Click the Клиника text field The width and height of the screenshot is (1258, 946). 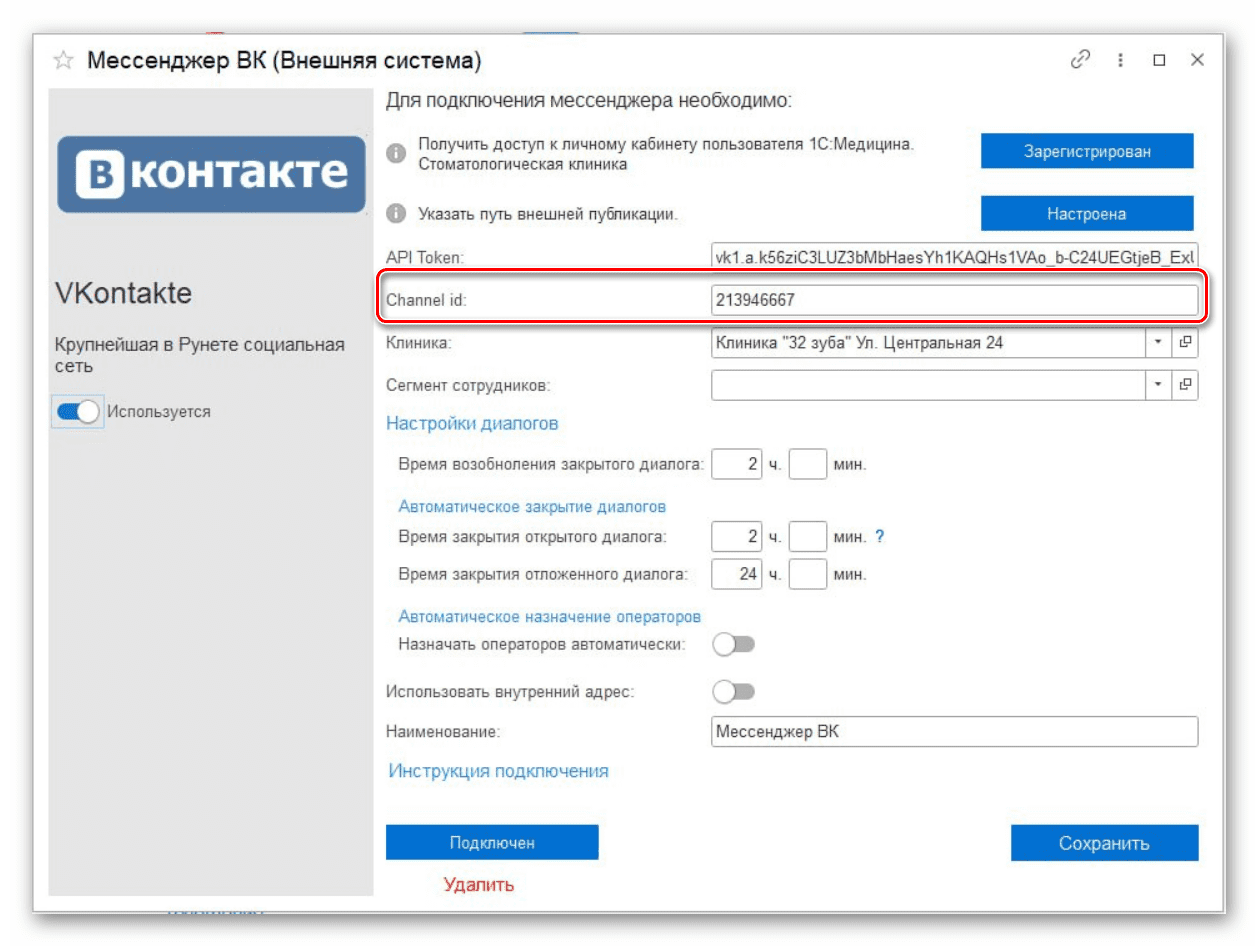pyautogui.click(x=928, y=342)
